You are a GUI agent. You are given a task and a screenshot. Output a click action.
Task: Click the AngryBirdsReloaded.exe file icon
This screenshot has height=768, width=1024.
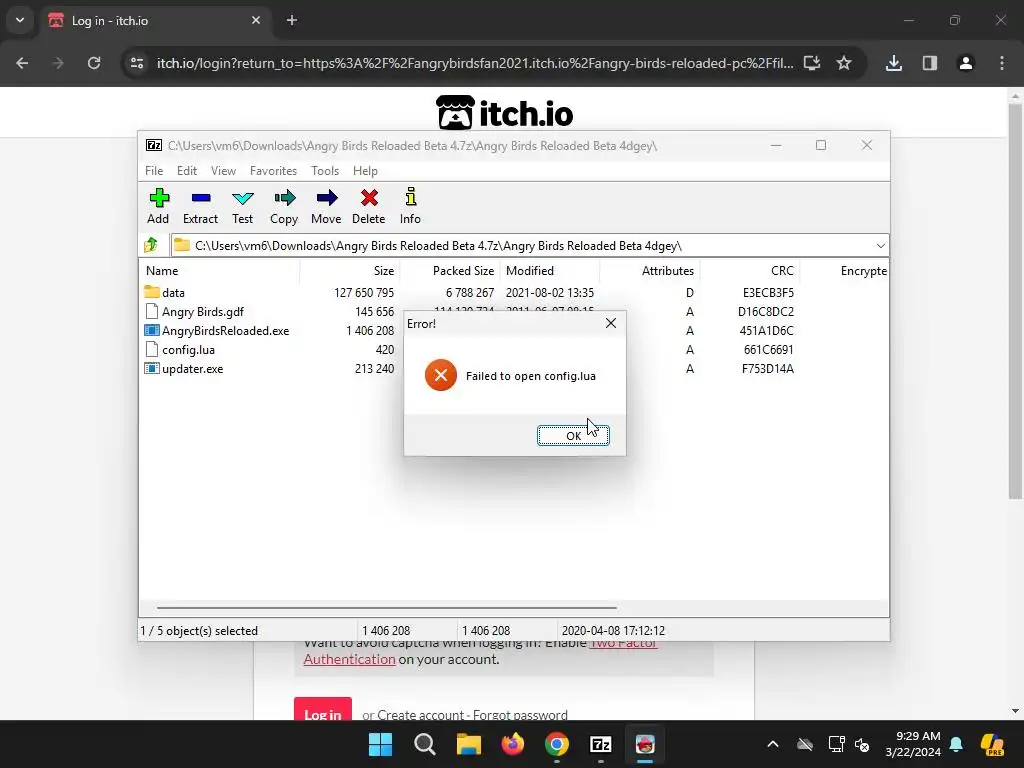[152, 330]
